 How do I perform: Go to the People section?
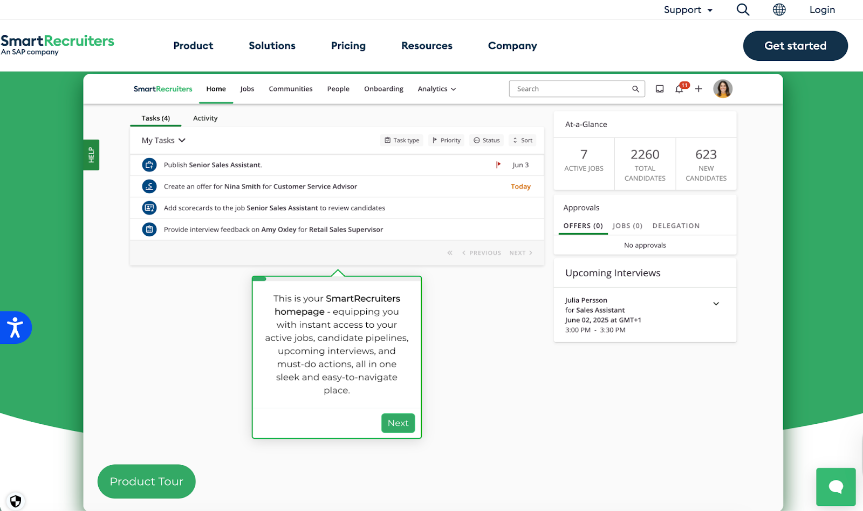pos(338,89)
